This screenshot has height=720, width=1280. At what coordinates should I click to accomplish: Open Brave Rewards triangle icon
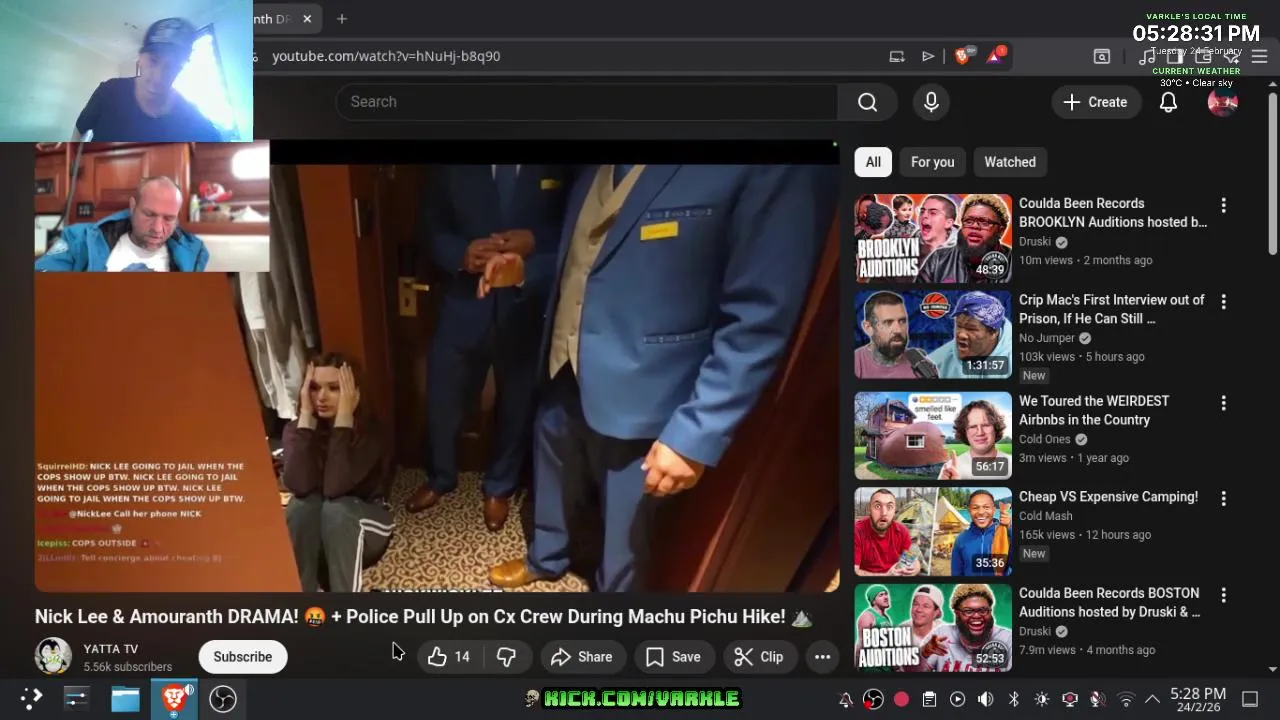pos(995,56)
